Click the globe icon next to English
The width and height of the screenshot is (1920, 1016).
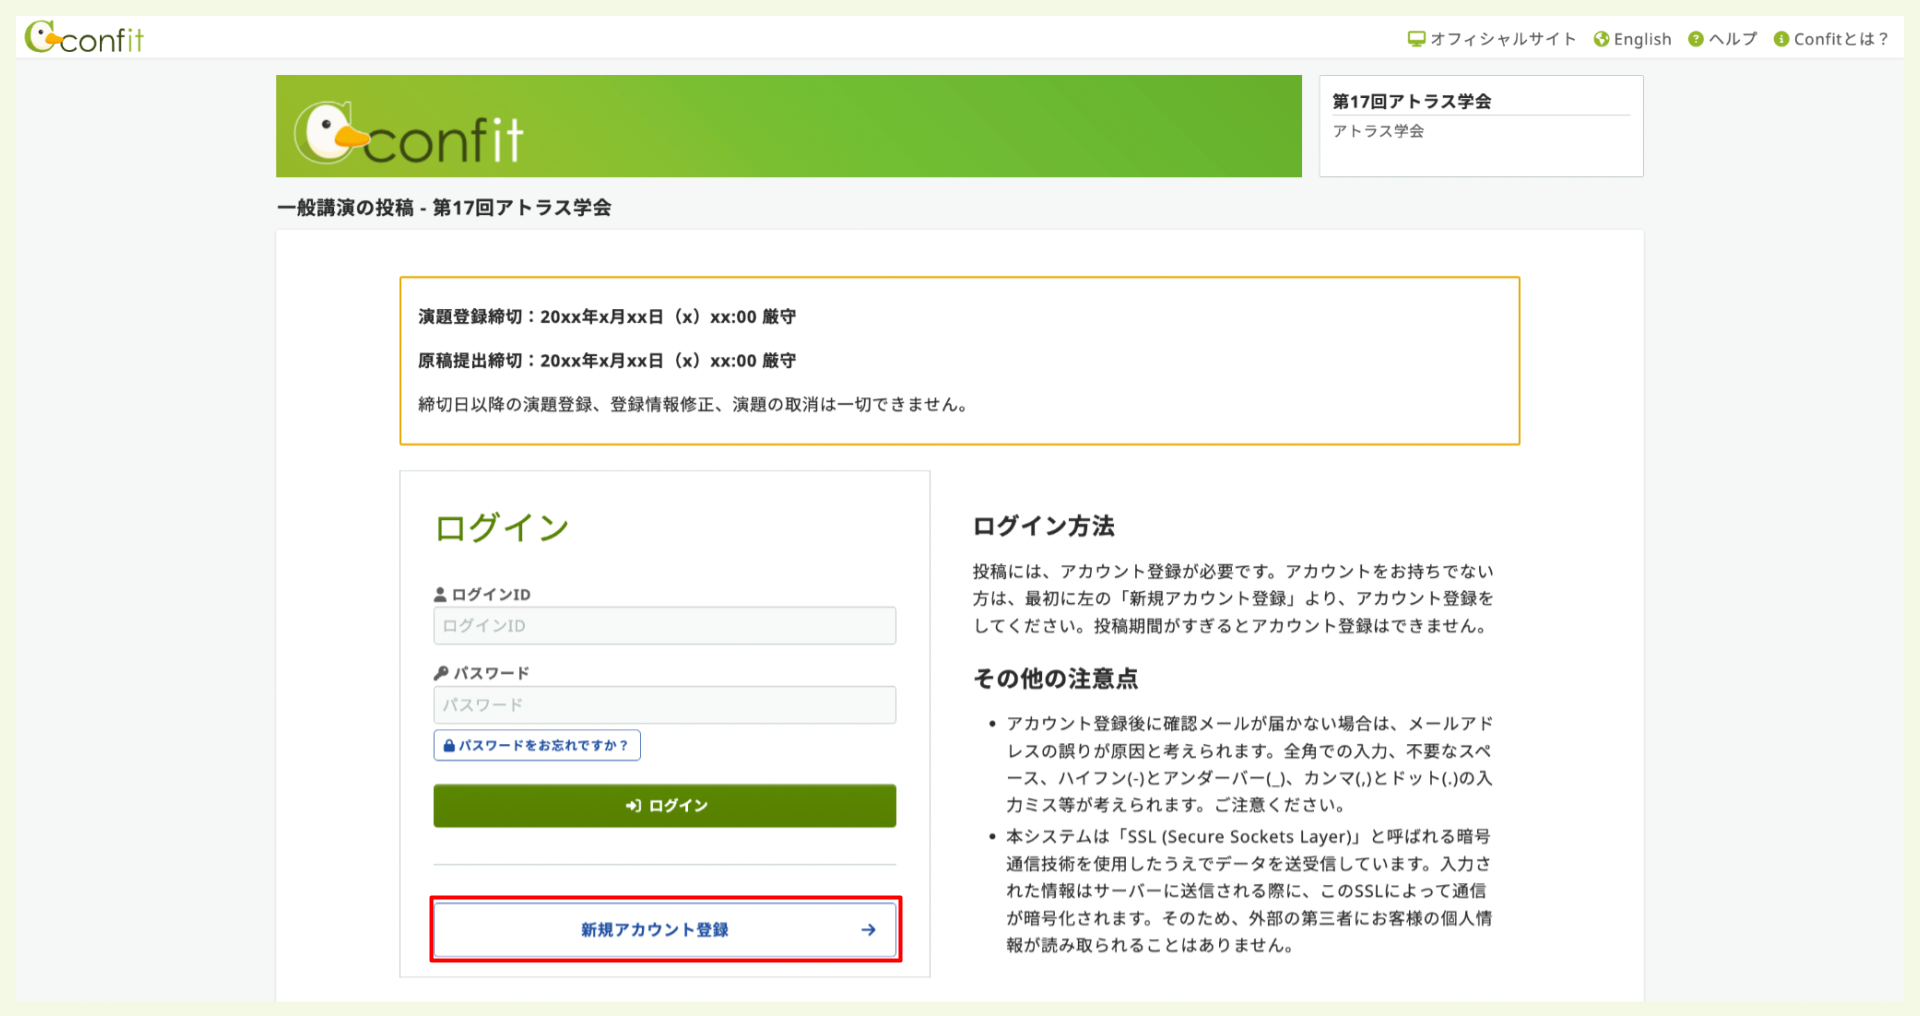(x=1601, y=39)
